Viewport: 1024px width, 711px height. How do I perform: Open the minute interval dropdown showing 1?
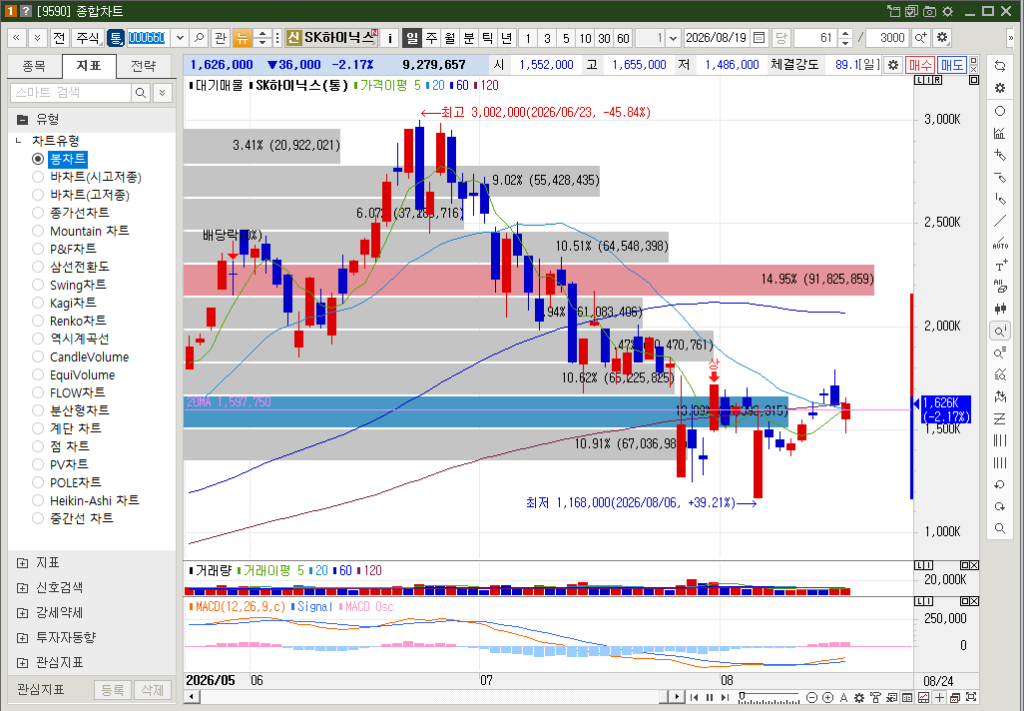click(673, 38)
